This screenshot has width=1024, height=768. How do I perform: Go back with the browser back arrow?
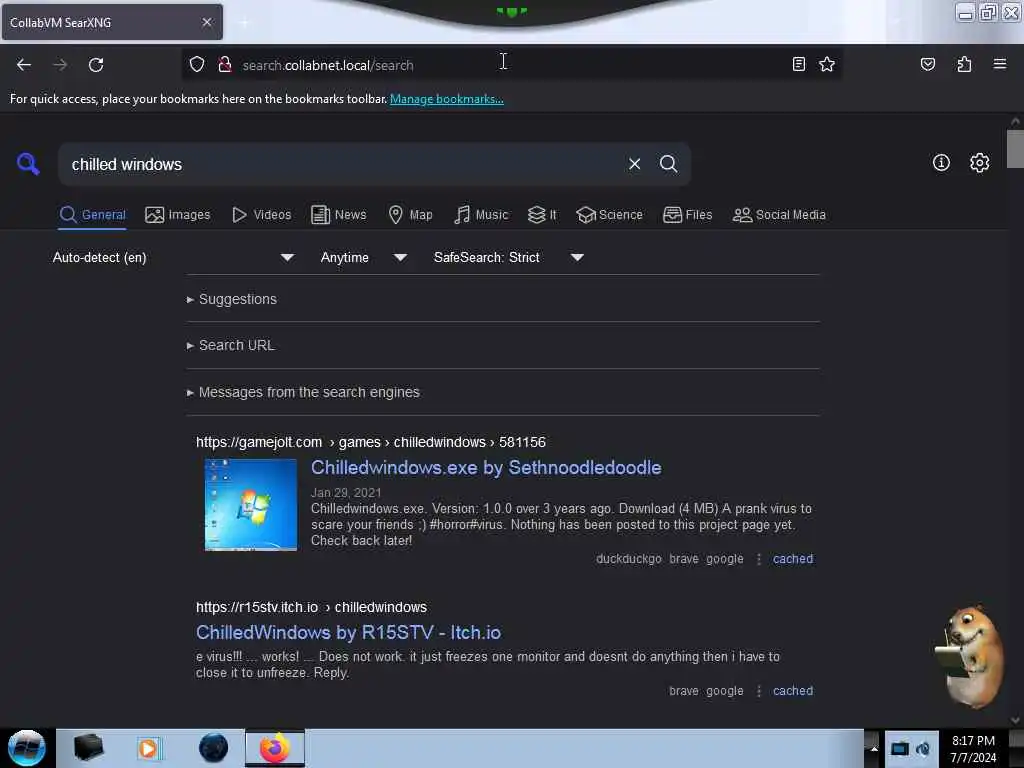24,65
